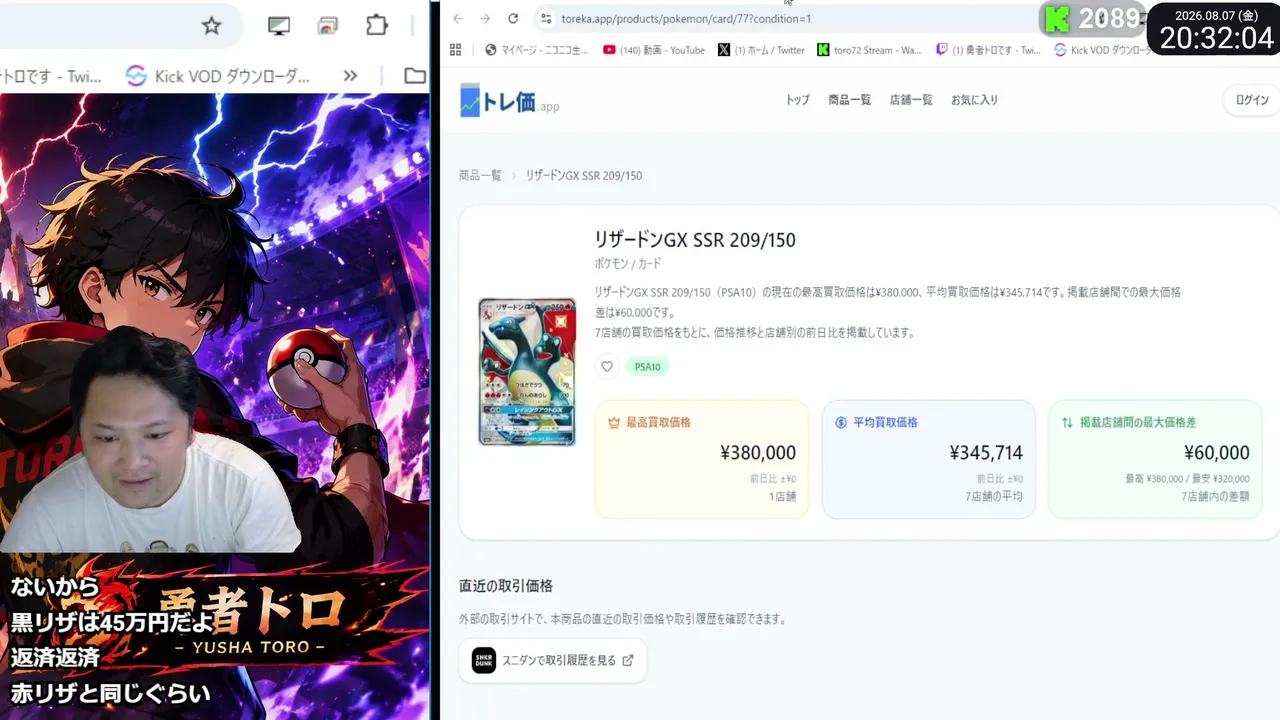Bookmark page with star icon in left window
Screen dimensions: 1280x720
click(211, 26)
